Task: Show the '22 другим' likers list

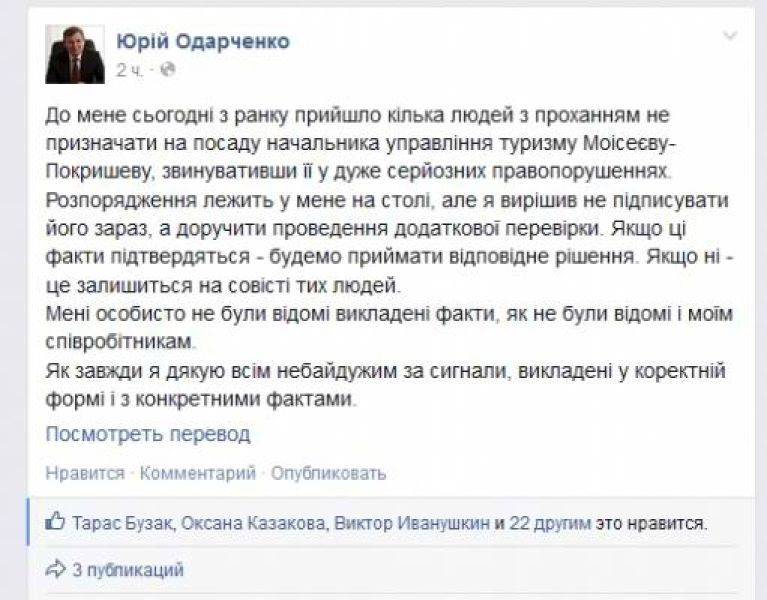Action: pyautogui.click(x=550, y=522)
